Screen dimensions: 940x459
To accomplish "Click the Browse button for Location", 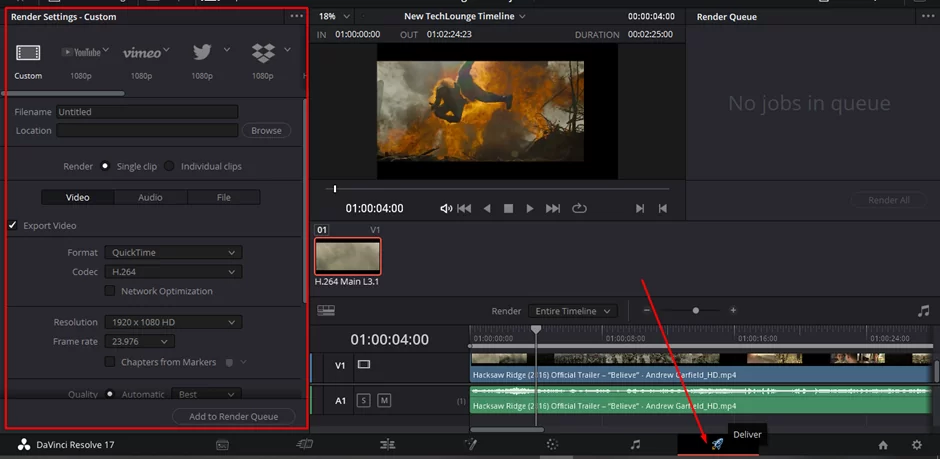I will point(266,130).
